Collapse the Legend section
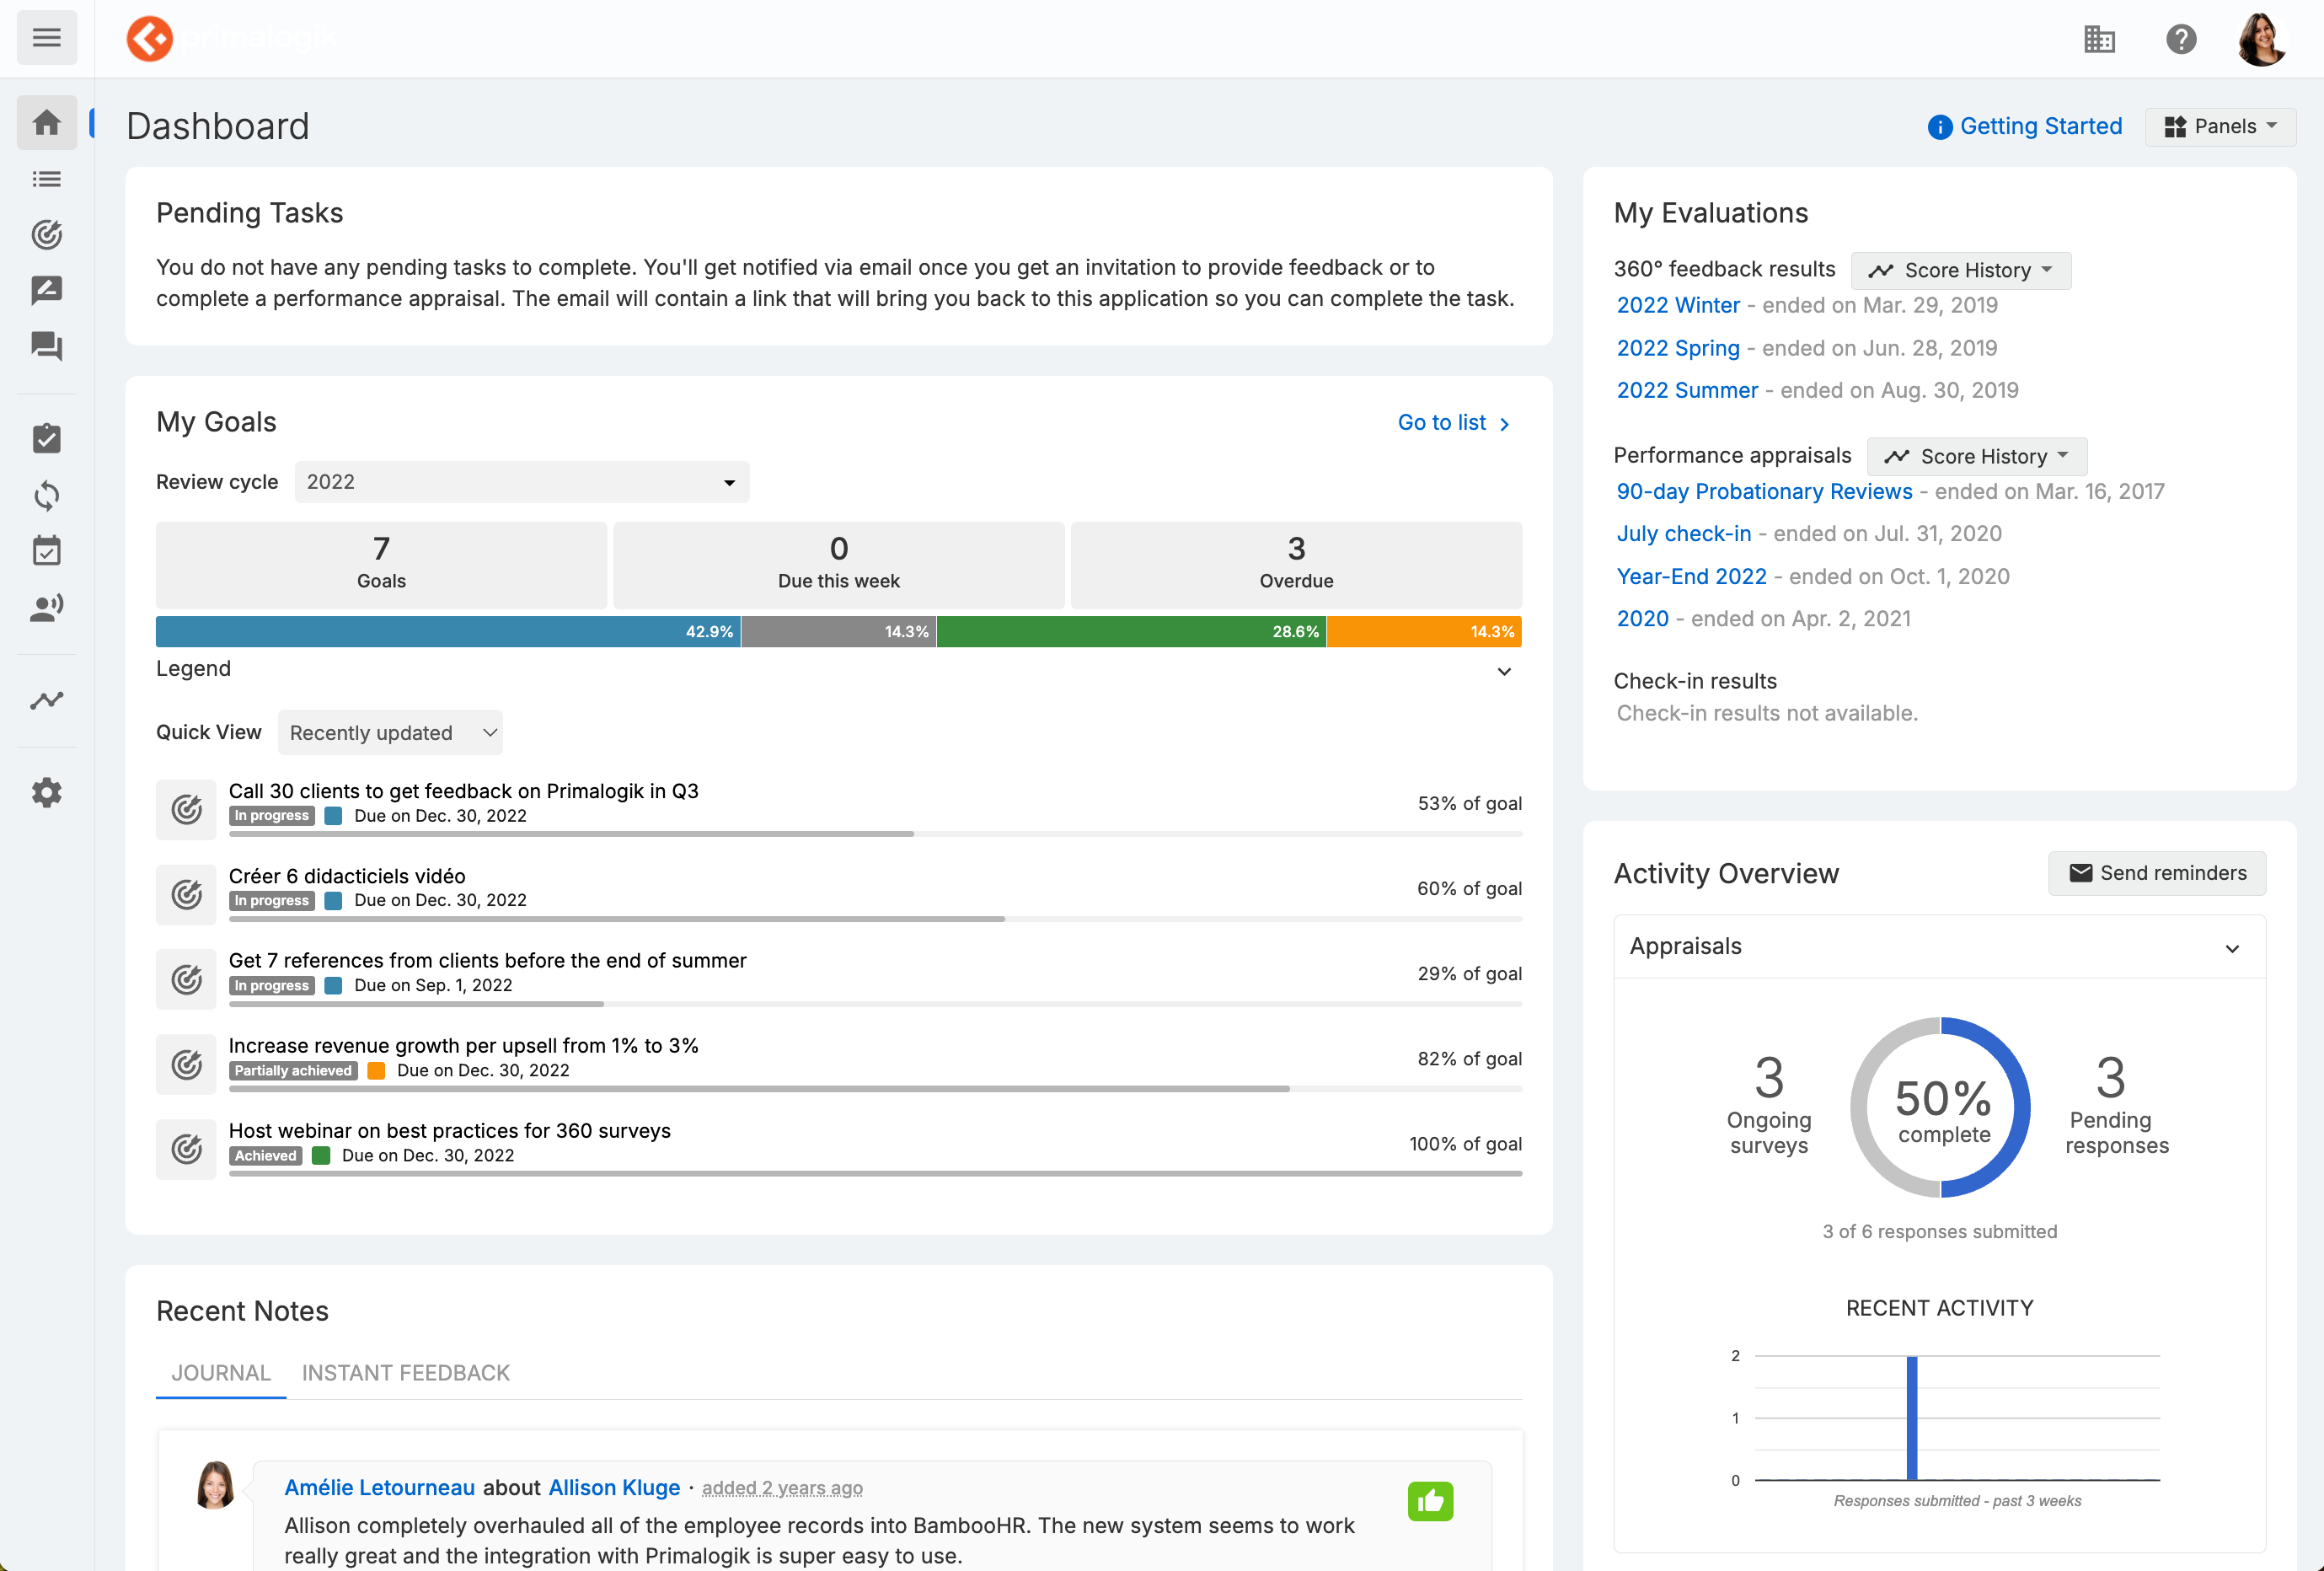 [1503, 671]
